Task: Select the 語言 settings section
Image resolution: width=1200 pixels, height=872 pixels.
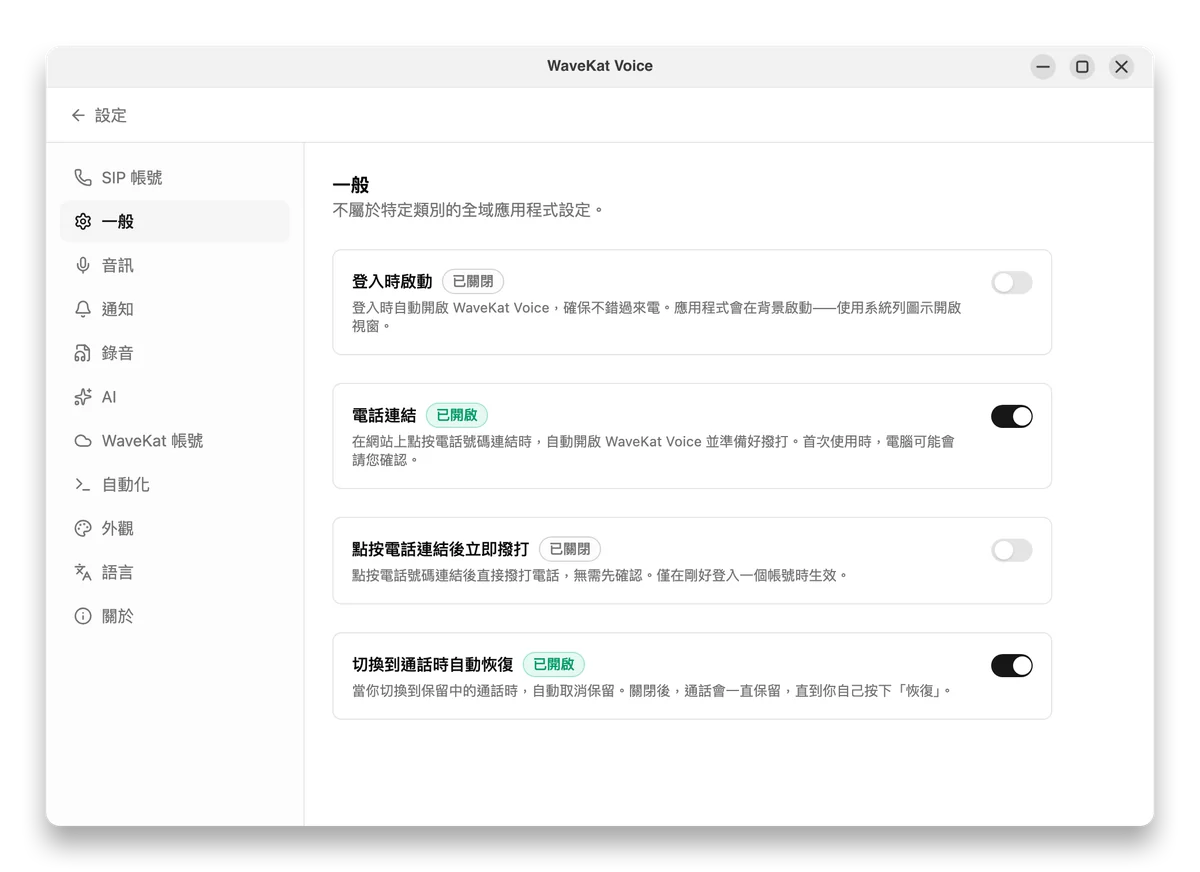Action: (175, 573)
